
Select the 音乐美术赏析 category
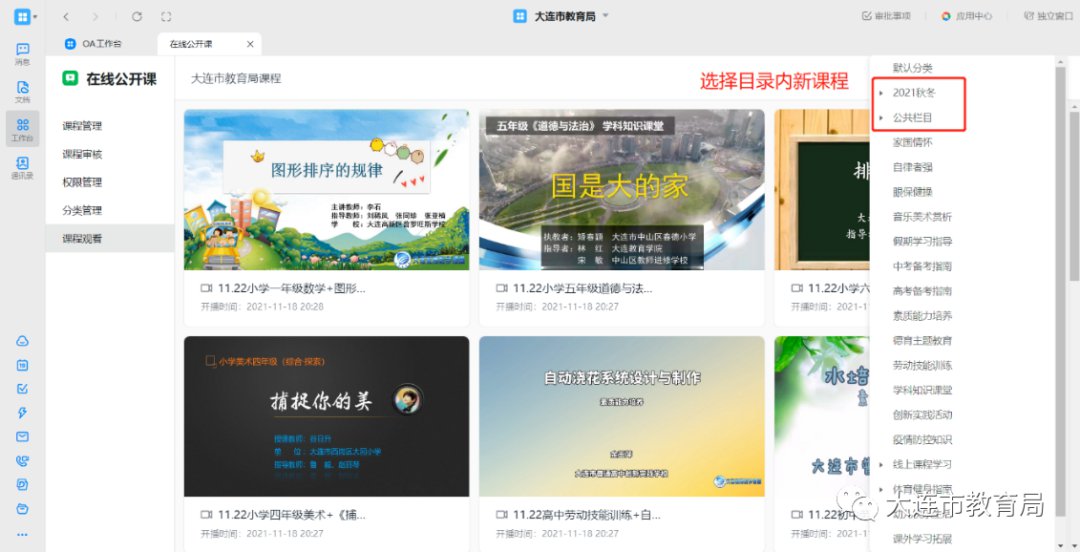pyautogui.click(x=922, y=216)
